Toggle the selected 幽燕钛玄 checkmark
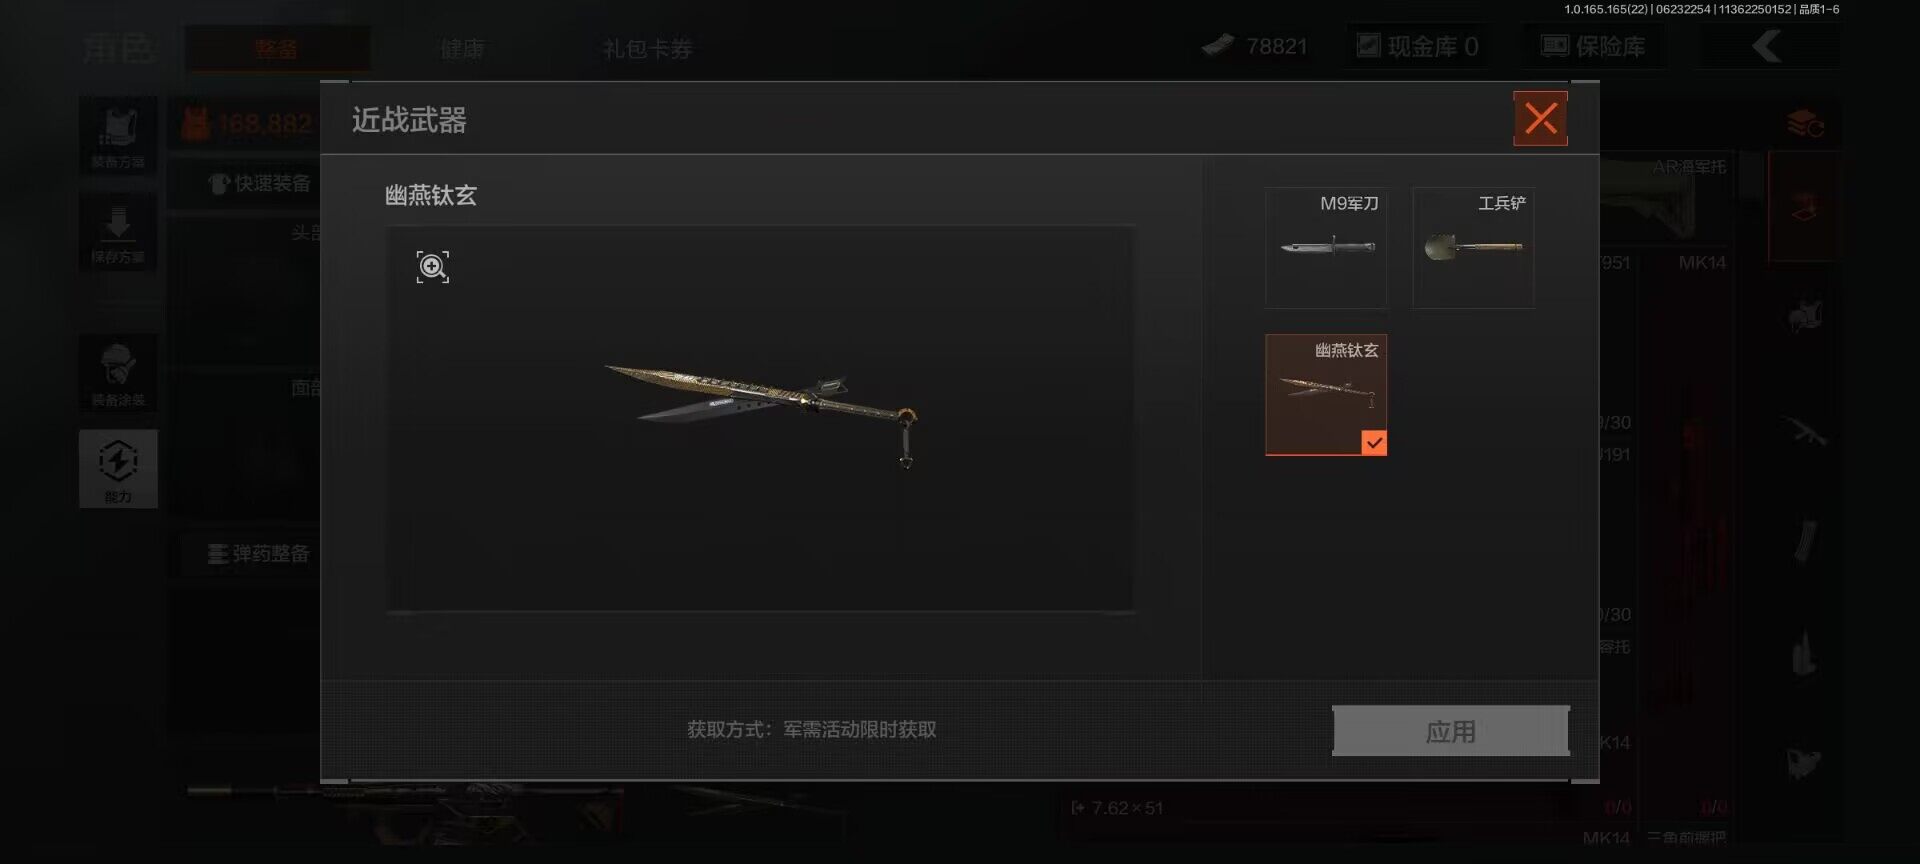The width and height of the screenshot is (1920, 864). pos(1374,442)
